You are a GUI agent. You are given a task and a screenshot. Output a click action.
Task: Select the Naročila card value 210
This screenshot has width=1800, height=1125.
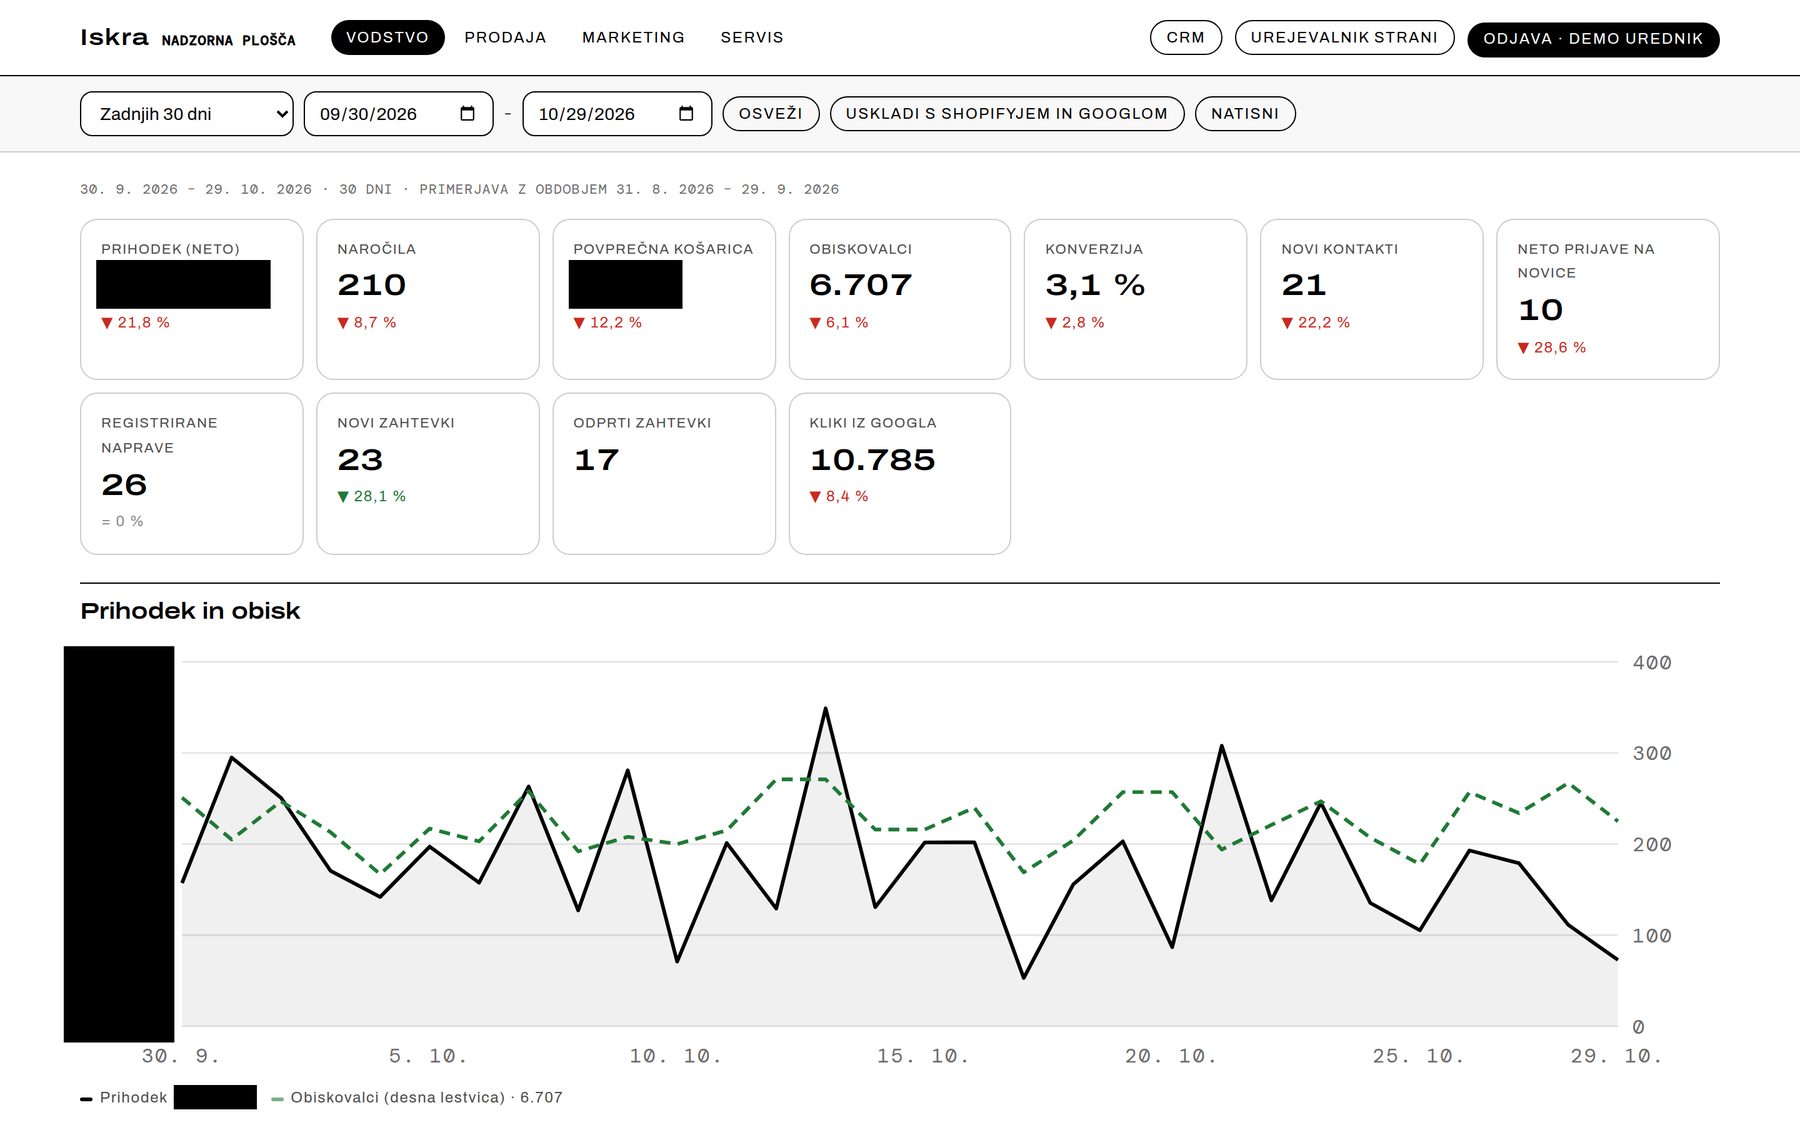click(x=372, y=285)
